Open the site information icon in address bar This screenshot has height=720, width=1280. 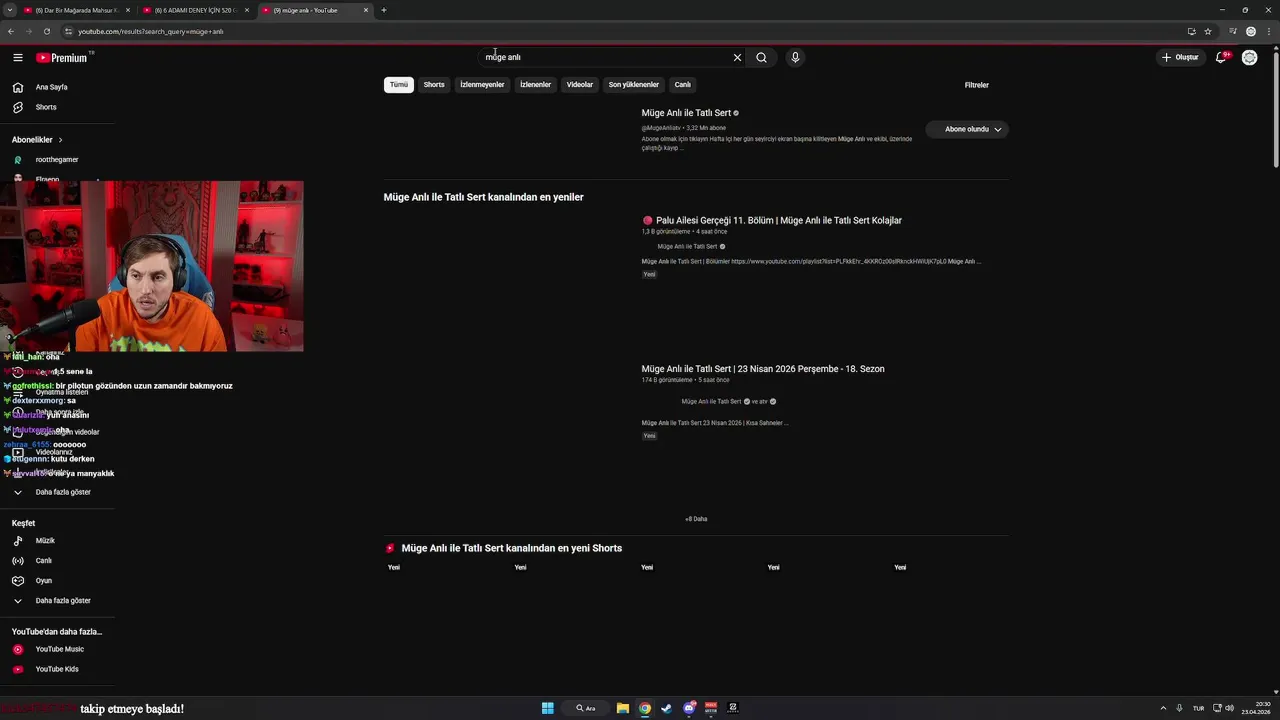coord(67,31)
